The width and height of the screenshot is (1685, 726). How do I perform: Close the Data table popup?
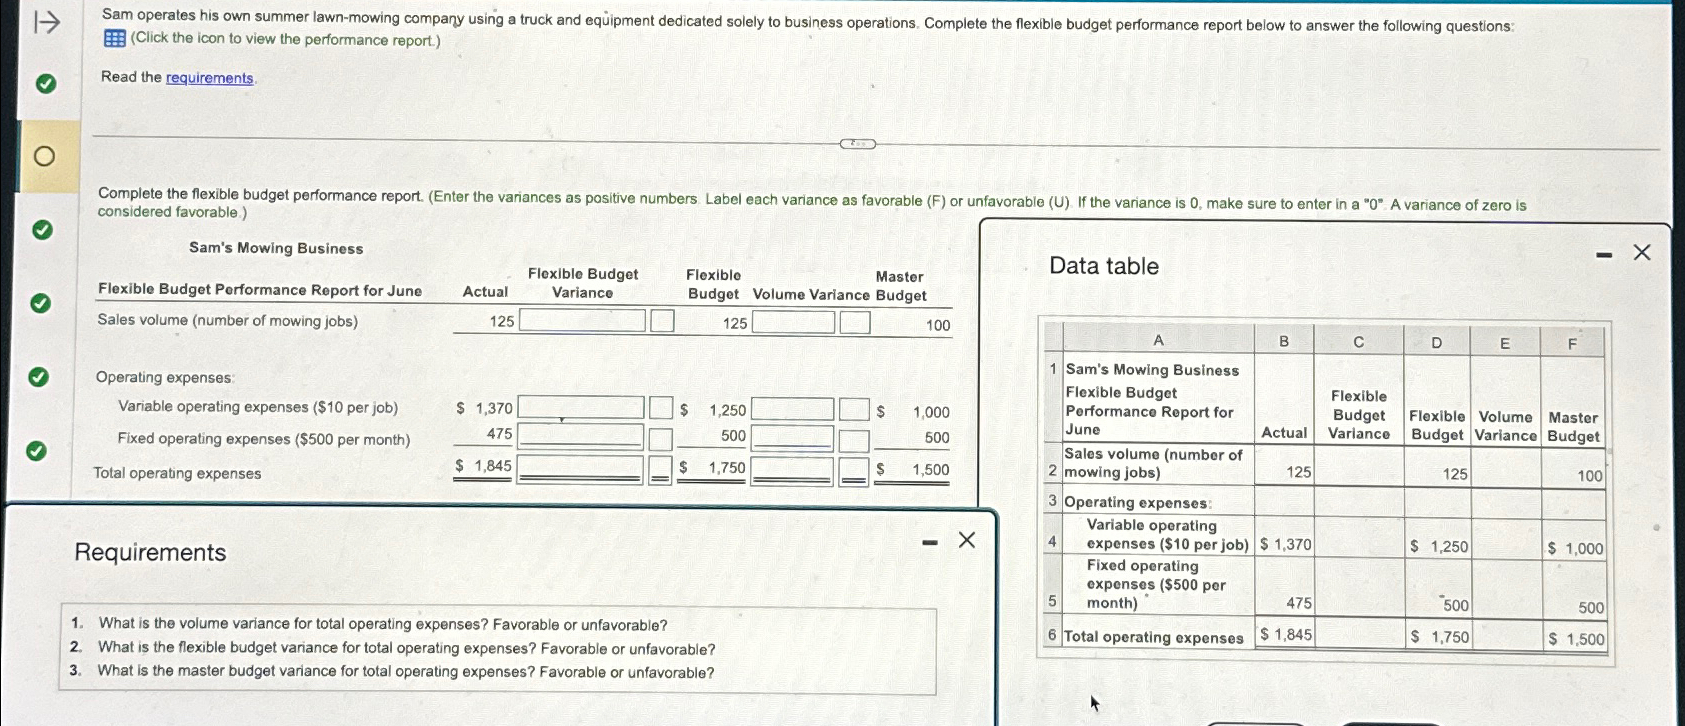coord(1642,252)
